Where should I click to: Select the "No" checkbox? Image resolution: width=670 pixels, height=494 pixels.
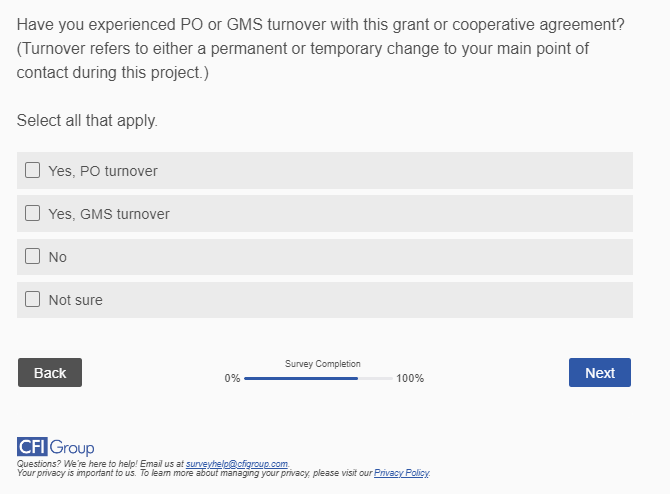click(x=33, y=257)
